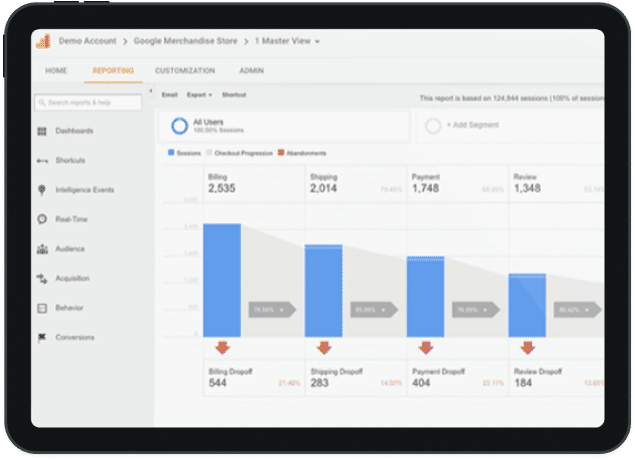Open the Real-Time clock icon
The width and height of the screenshot is (635, 460).
[42, 219]
